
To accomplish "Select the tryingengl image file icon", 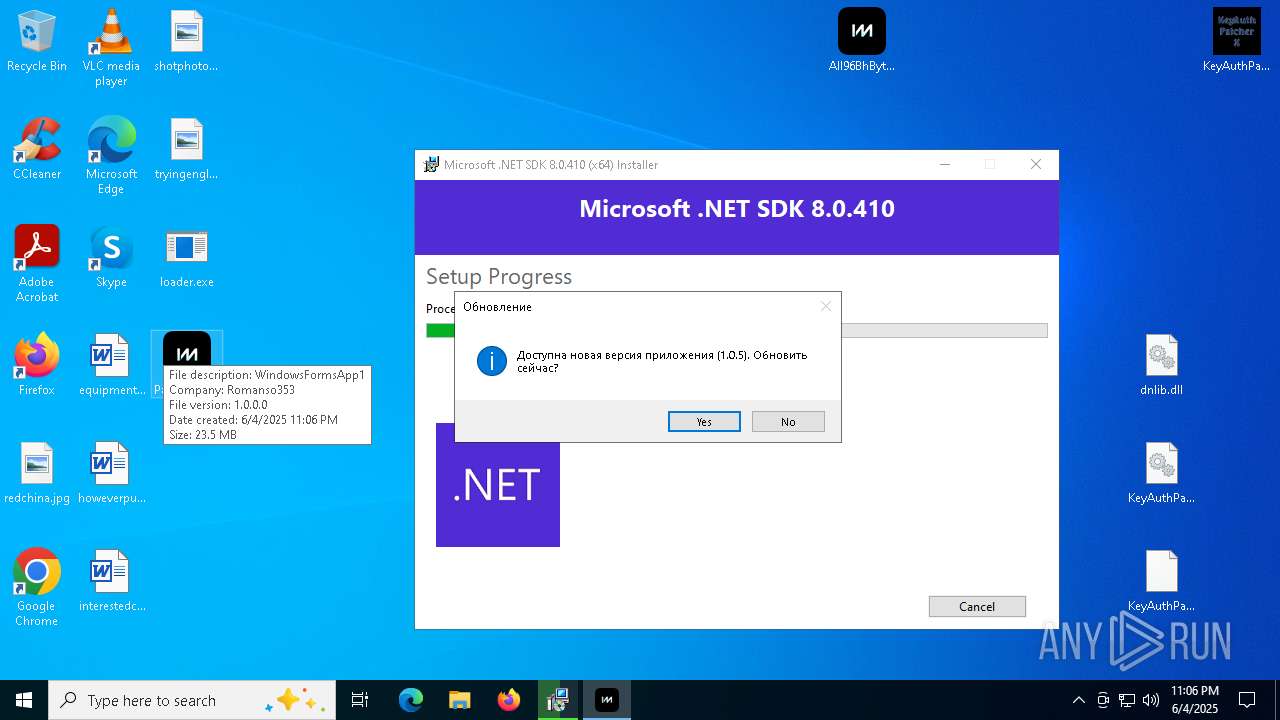I will point(186,150).
